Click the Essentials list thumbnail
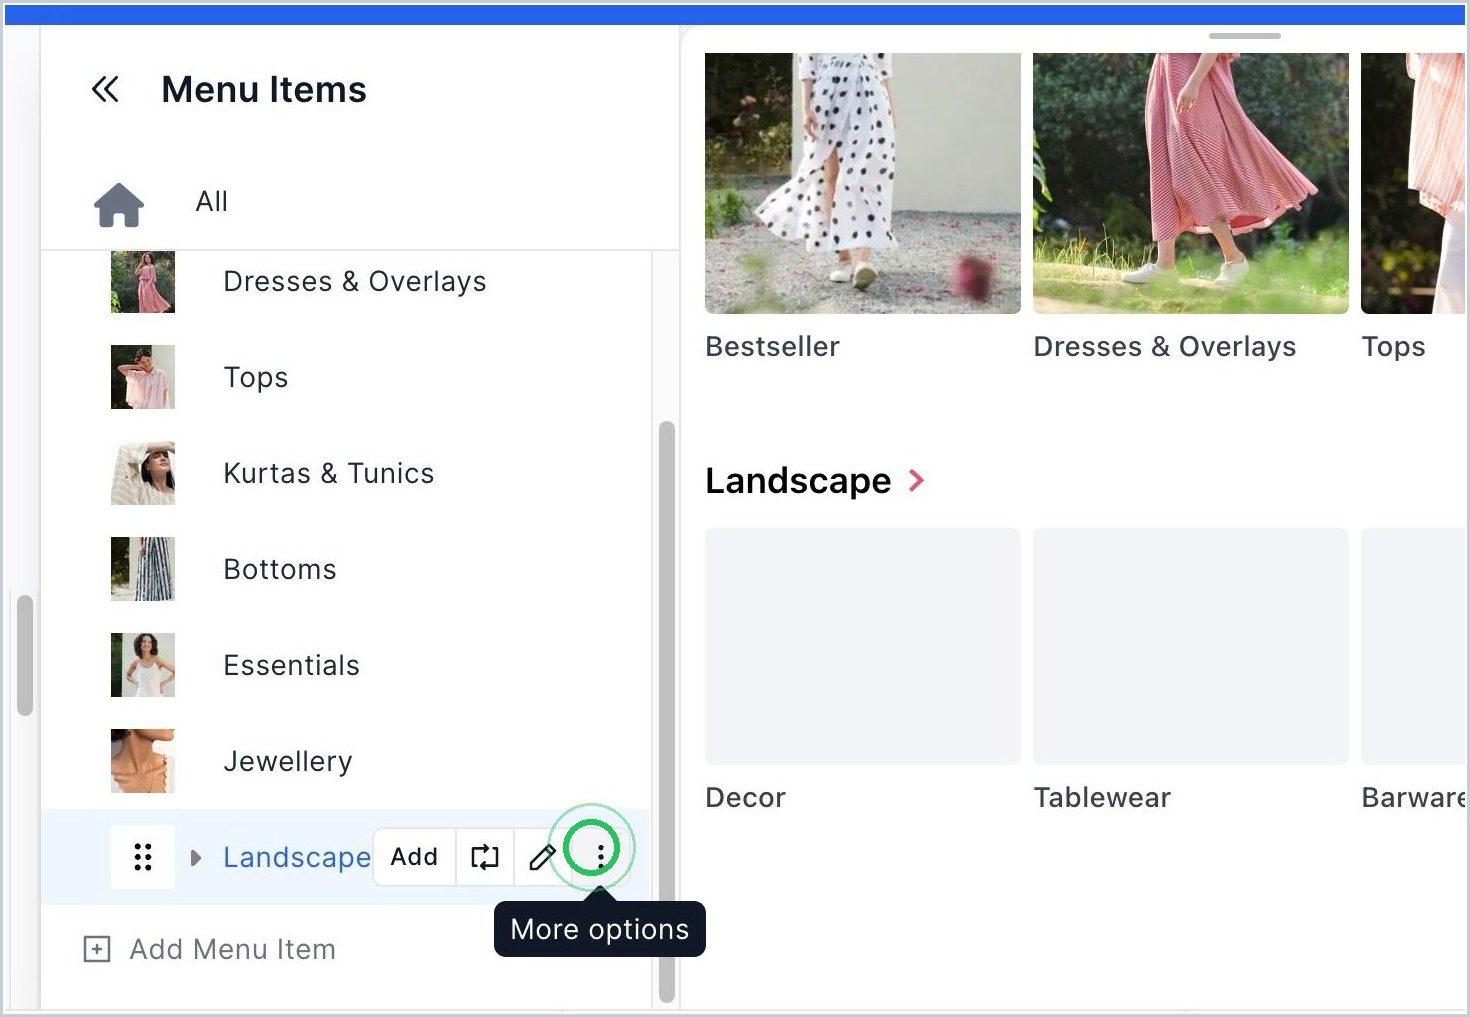This screenshot has height=1017, width=1470. (x=143, y=665)
